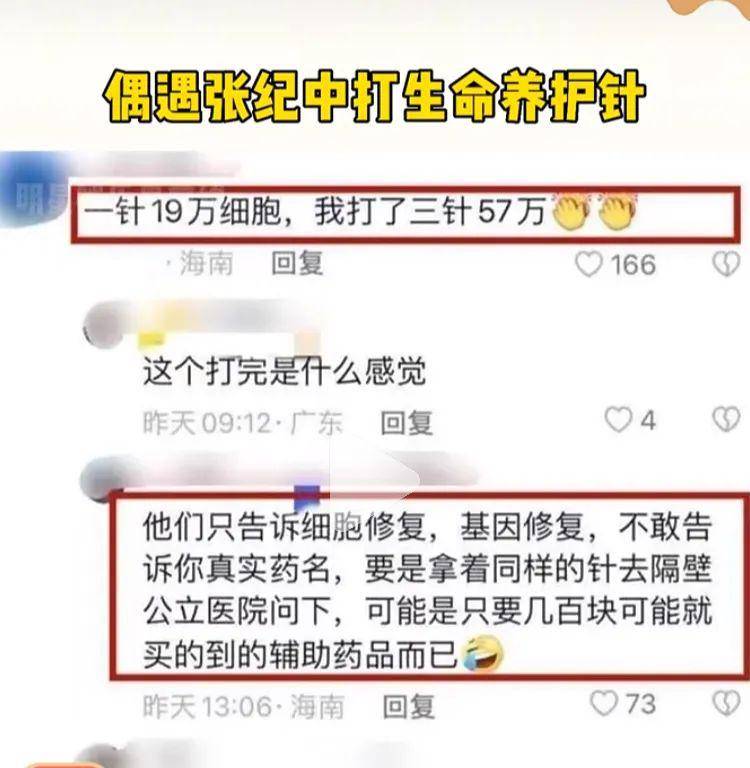Image resolution: width=750 pixels, height=768 pixels.
Task: Select the comment about 细胞修复 基因修复
Action: tap(427, 591)
